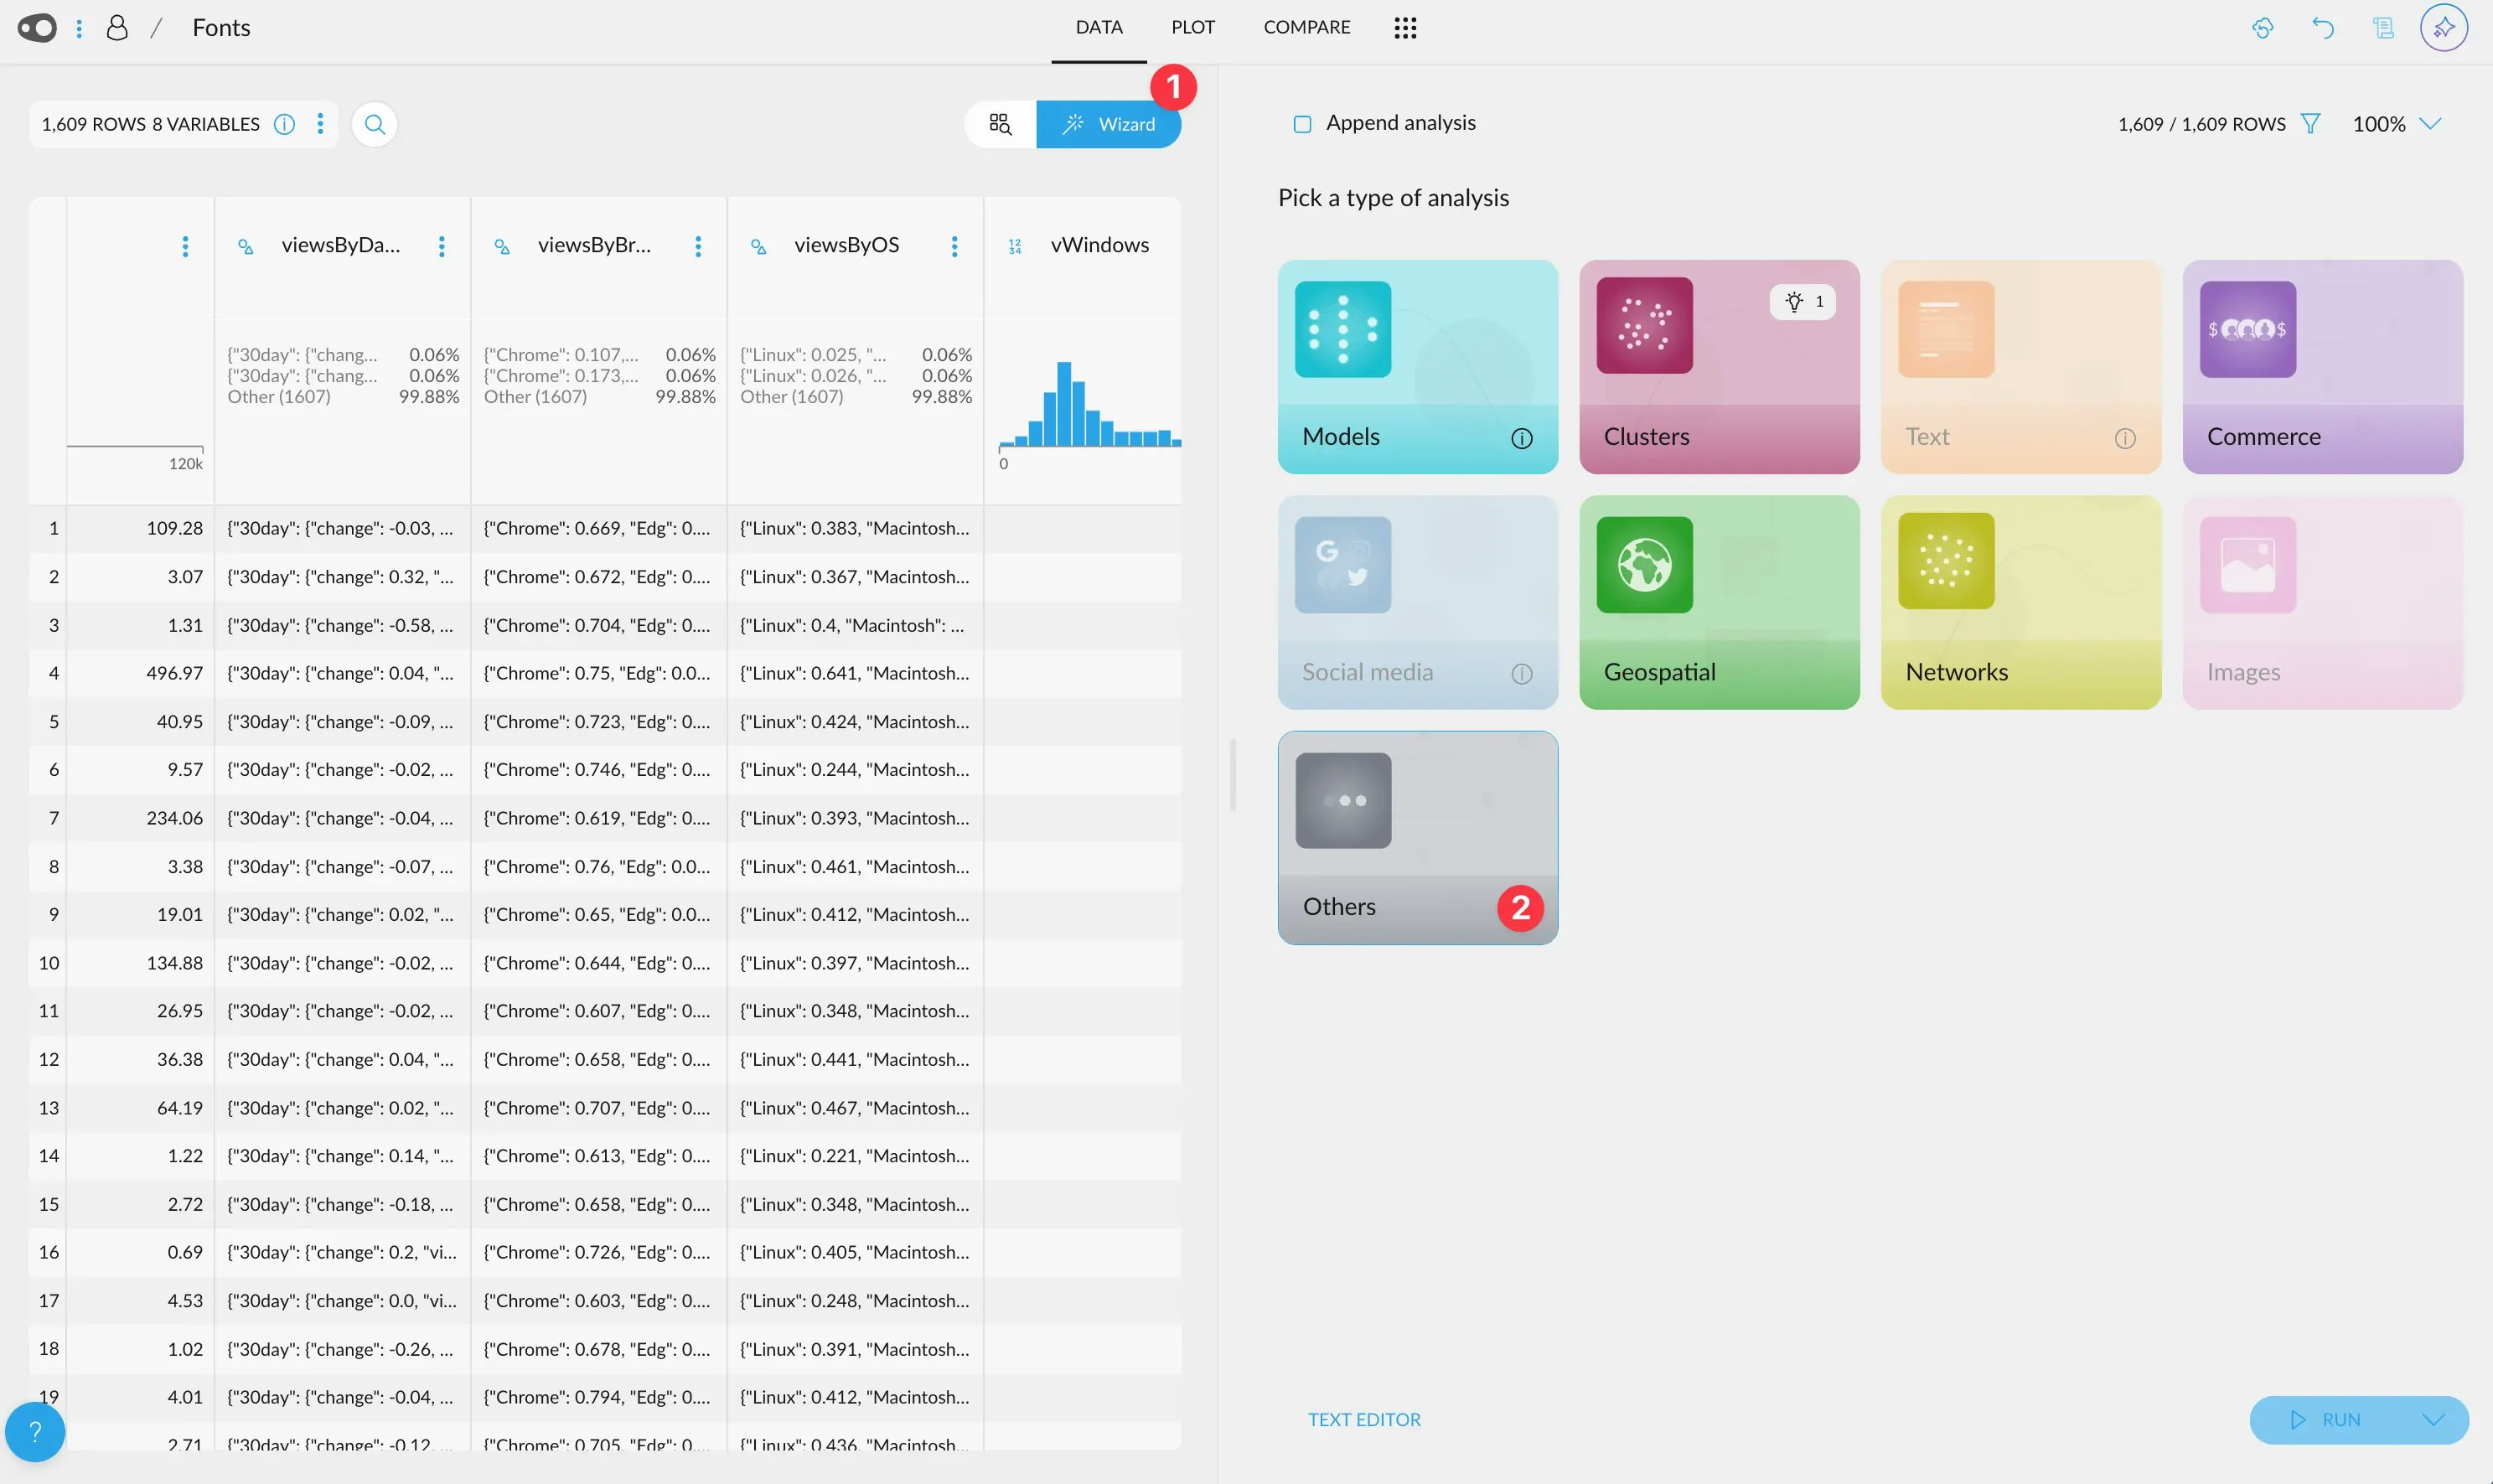Click the Models info icon
The image size is (2493, 1484).
click(1521, 438)
